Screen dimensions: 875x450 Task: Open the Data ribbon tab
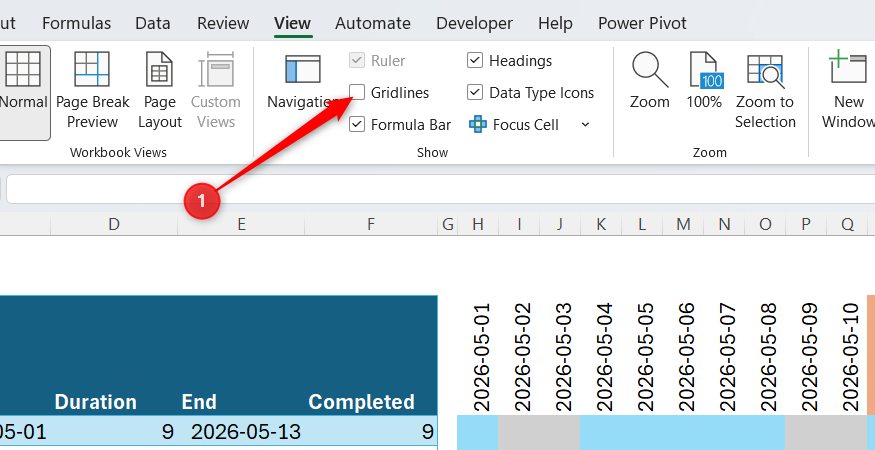(x=153, y=23)
